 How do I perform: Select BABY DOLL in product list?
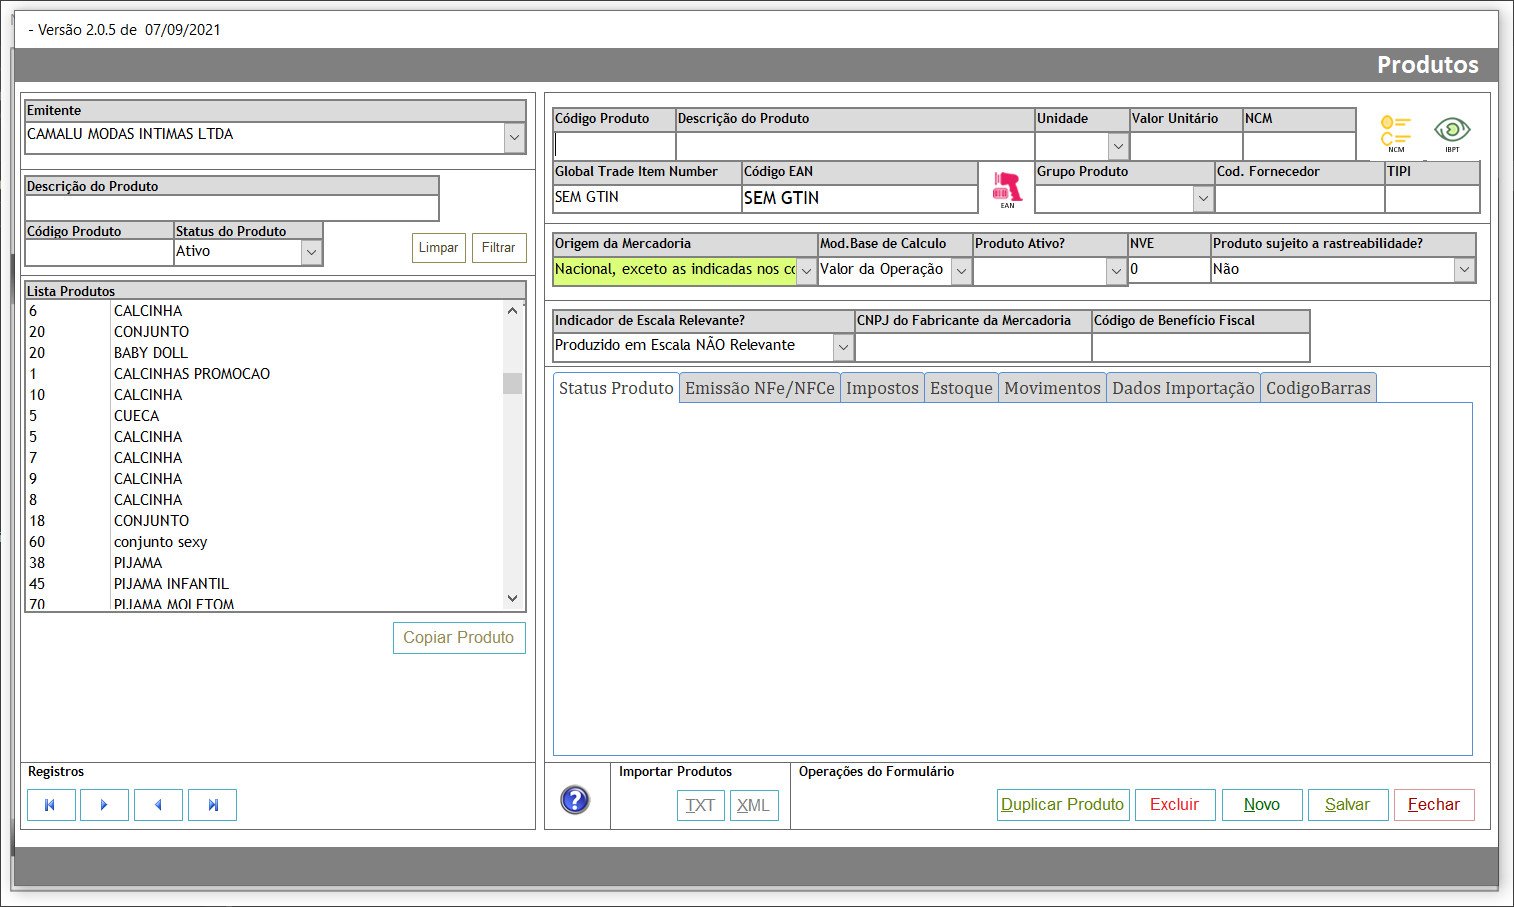click(151, 353)
